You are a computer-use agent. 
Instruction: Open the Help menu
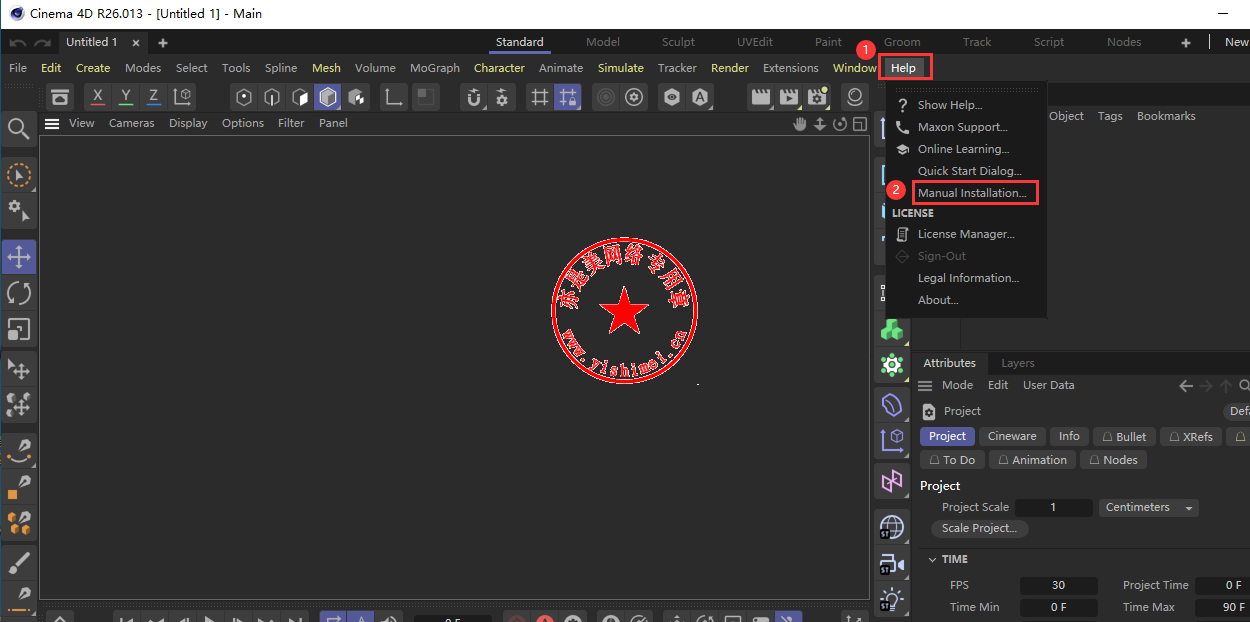tap(903, 68)
